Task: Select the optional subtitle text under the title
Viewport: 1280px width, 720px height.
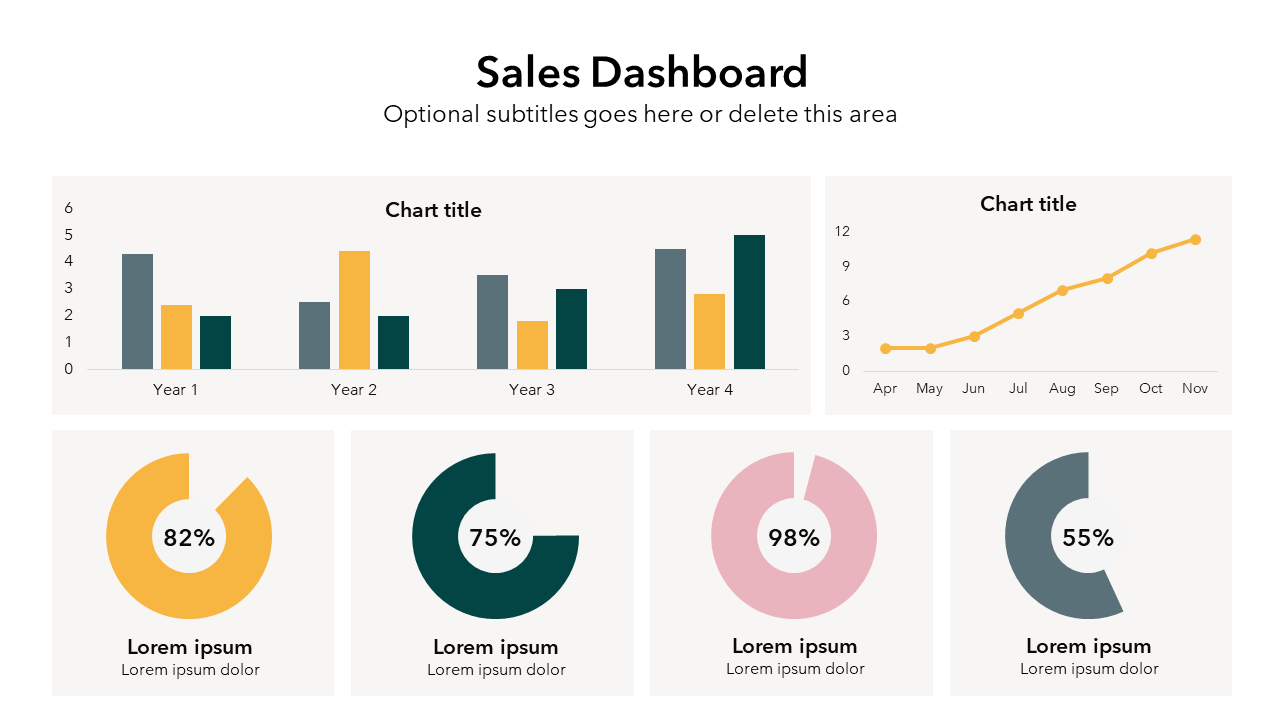Action: (x=640, y=114)
